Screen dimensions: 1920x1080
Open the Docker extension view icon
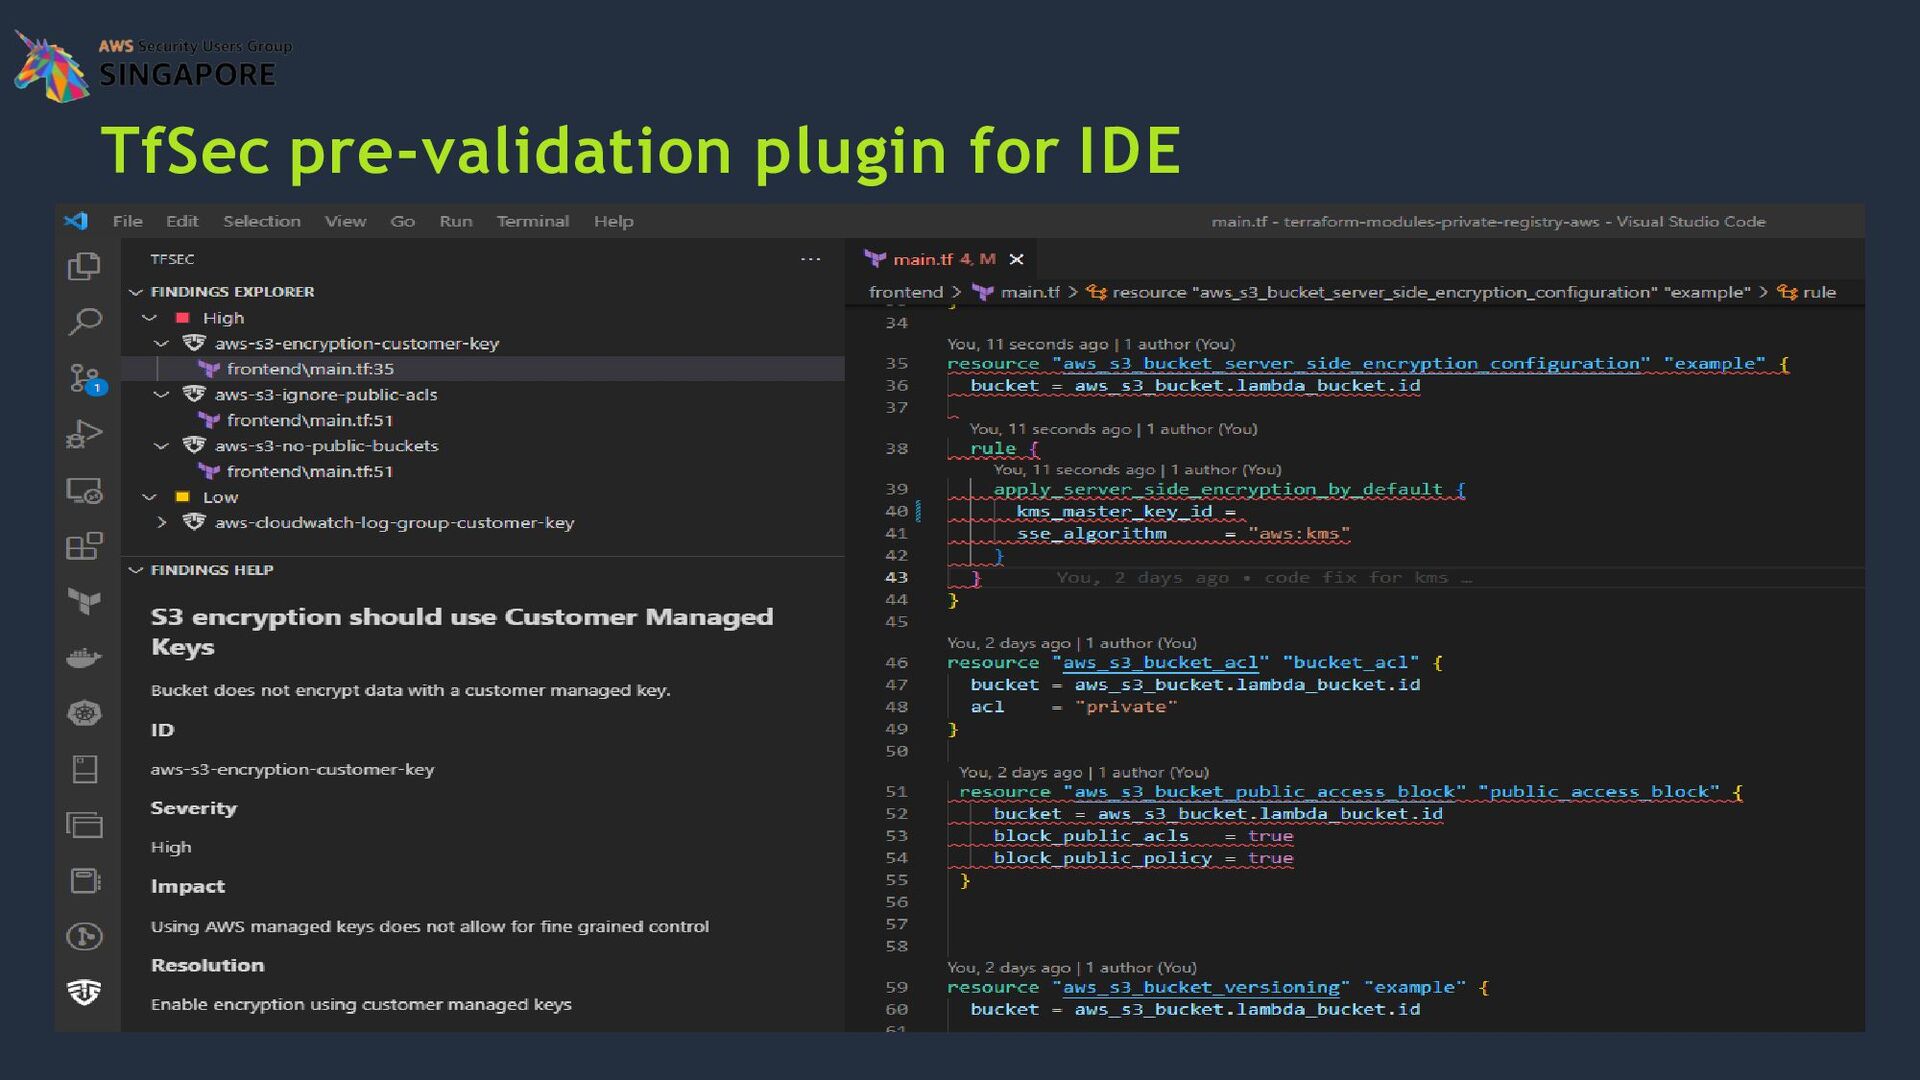coord(84,657)
